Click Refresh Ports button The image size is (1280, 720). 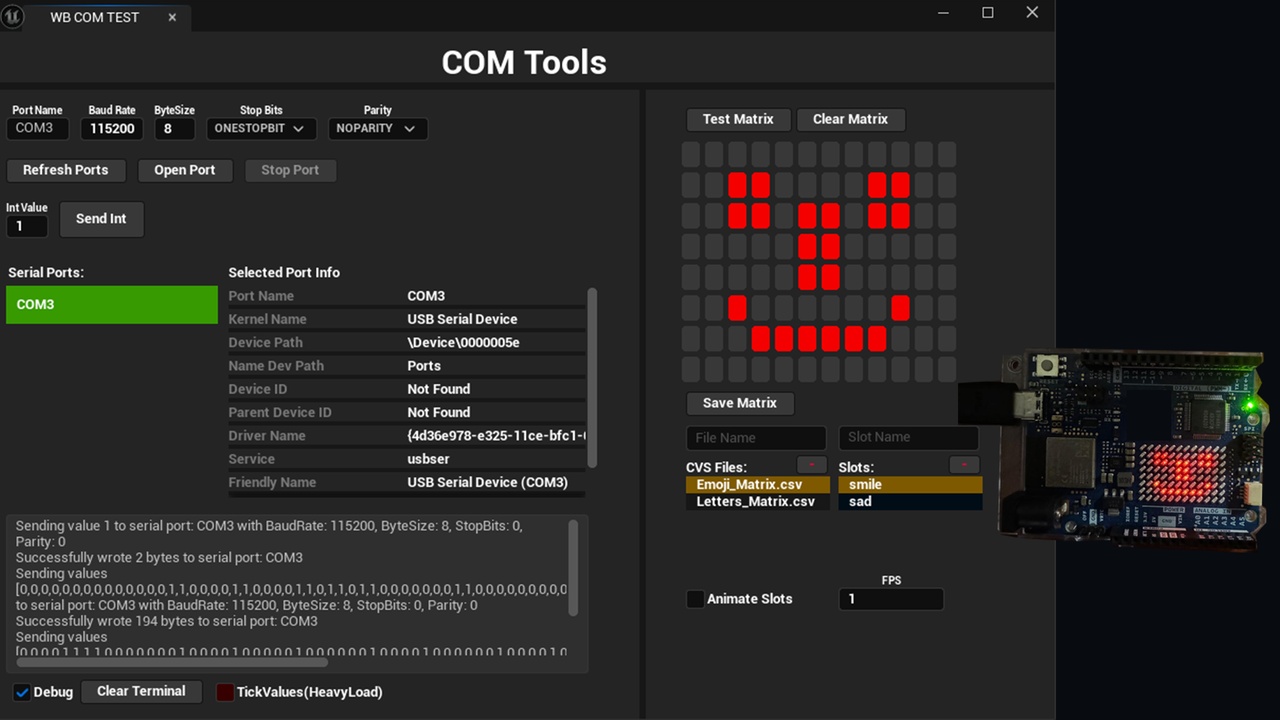66,170
